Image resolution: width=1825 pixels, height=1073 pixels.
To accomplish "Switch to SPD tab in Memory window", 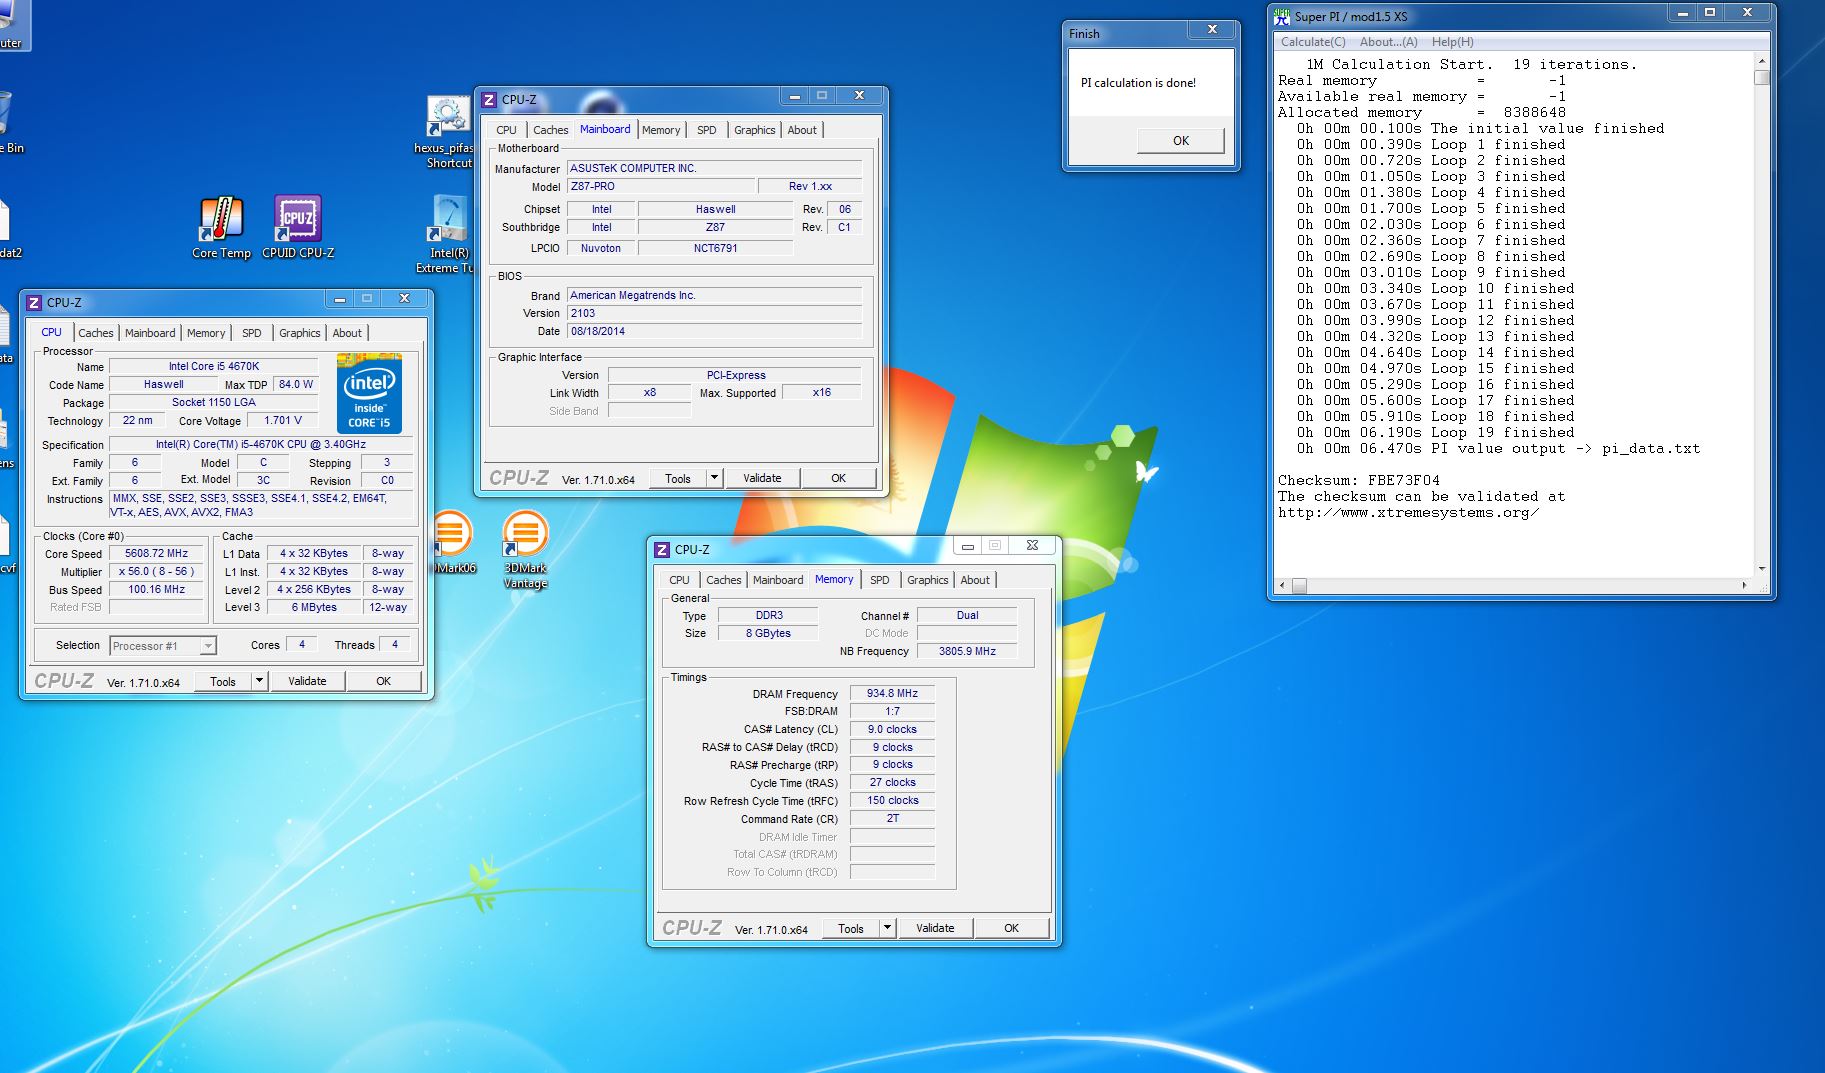I will (879, 580).
